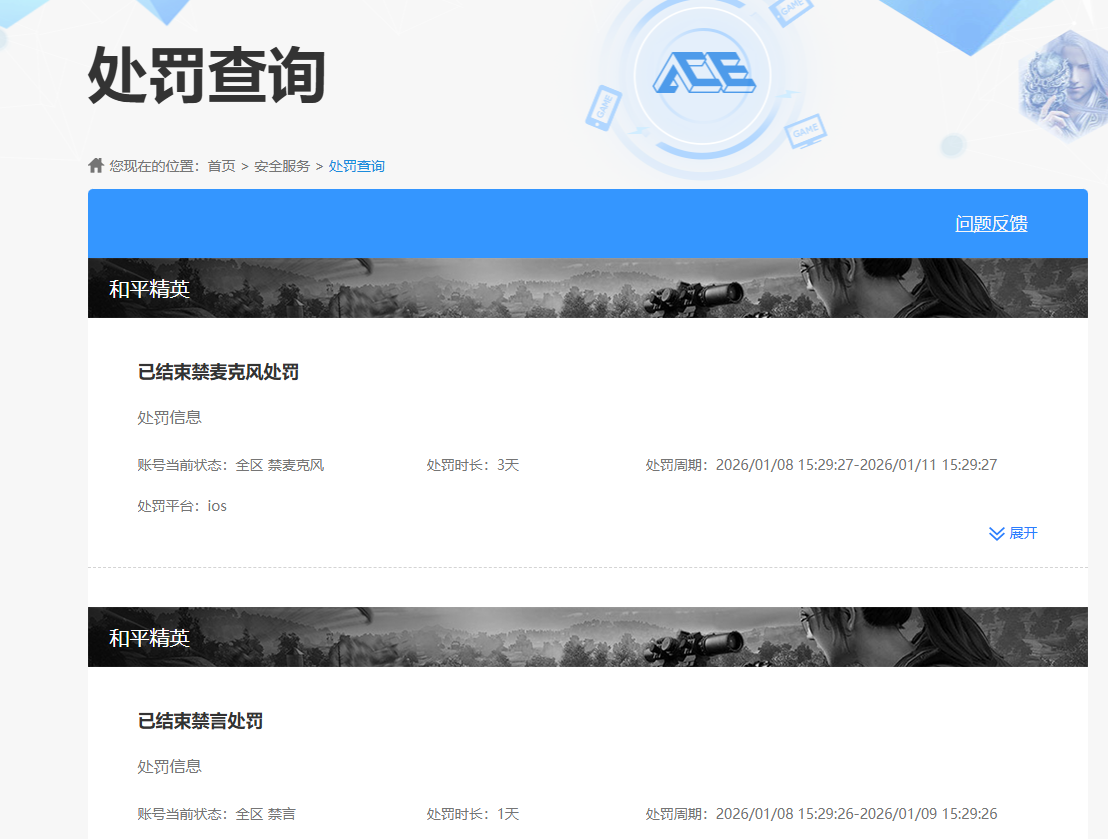Screen dimensions: 1108x839
Task: Click the second 和平精英 banner above 已结束禁言处罚
Action: (588, 637)
